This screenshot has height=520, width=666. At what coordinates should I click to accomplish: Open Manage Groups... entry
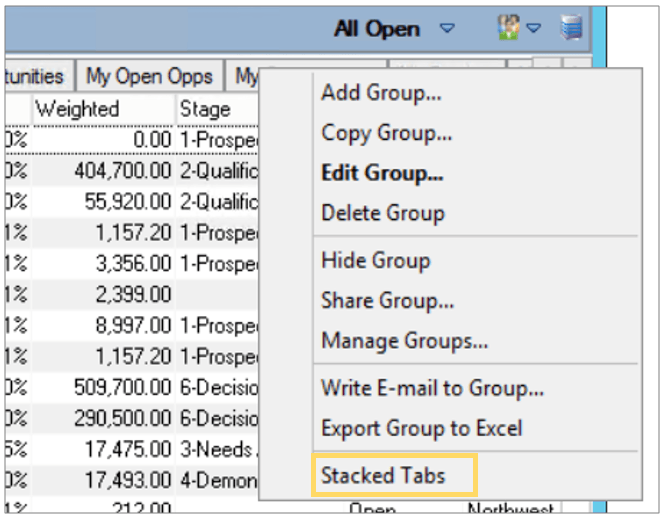[x=404, y=341]
